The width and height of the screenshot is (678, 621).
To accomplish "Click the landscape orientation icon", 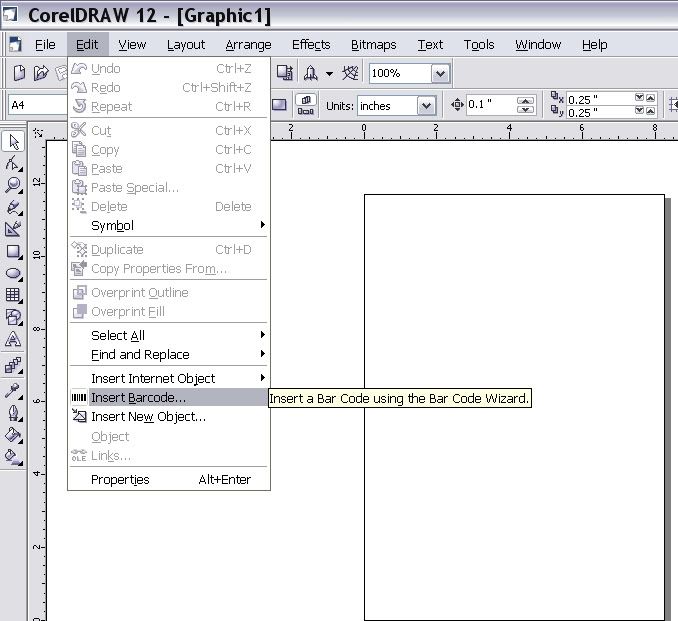I will coord(279,105).
